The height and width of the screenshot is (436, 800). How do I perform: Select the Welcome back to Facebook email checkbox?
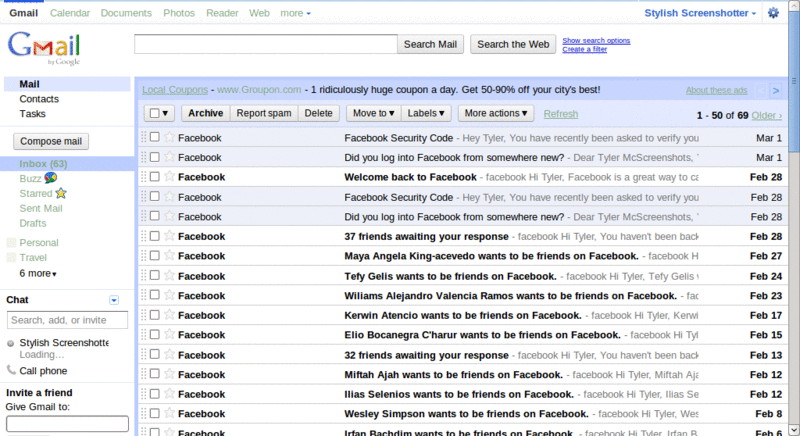pos(155,176)
